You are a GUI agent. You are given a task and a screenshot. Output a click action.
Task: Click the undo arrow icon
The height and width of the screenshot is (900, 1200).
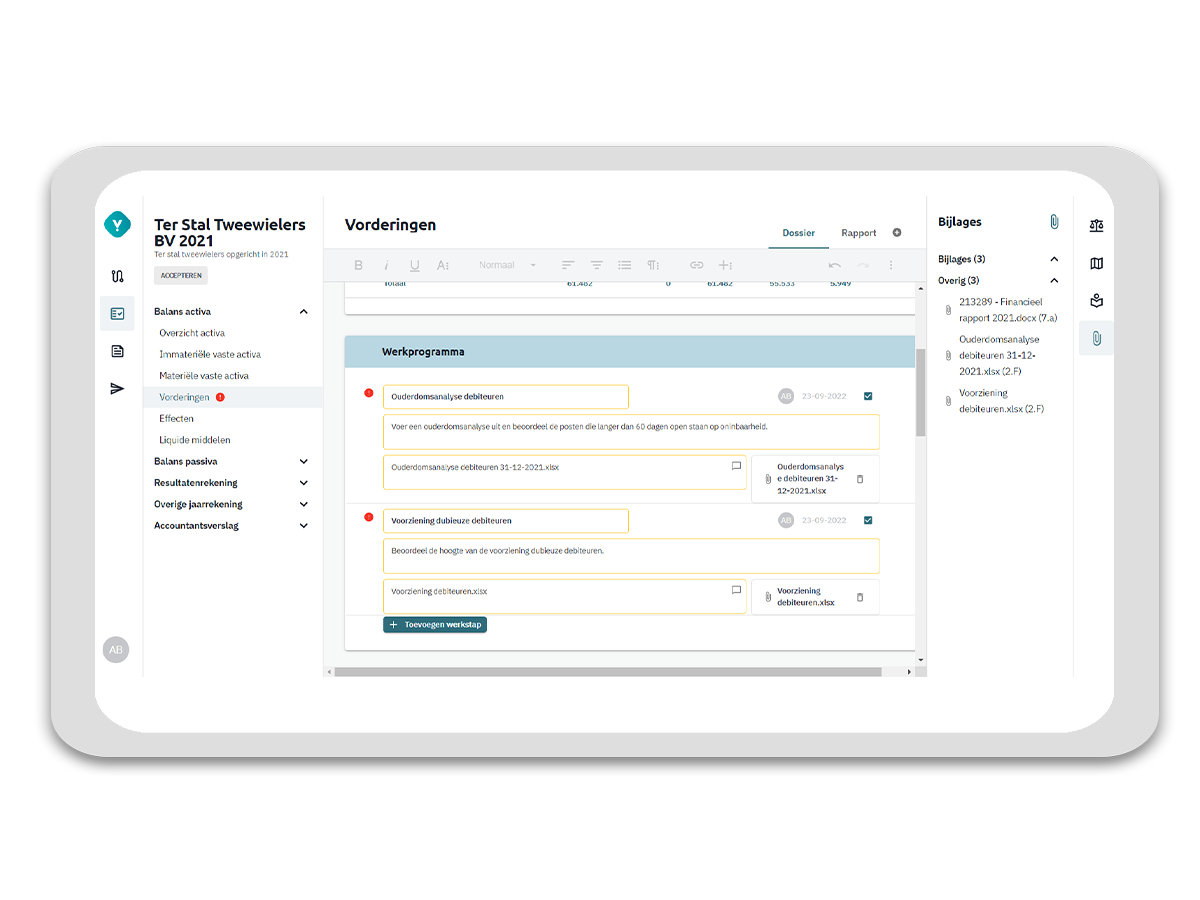[835, 265]
